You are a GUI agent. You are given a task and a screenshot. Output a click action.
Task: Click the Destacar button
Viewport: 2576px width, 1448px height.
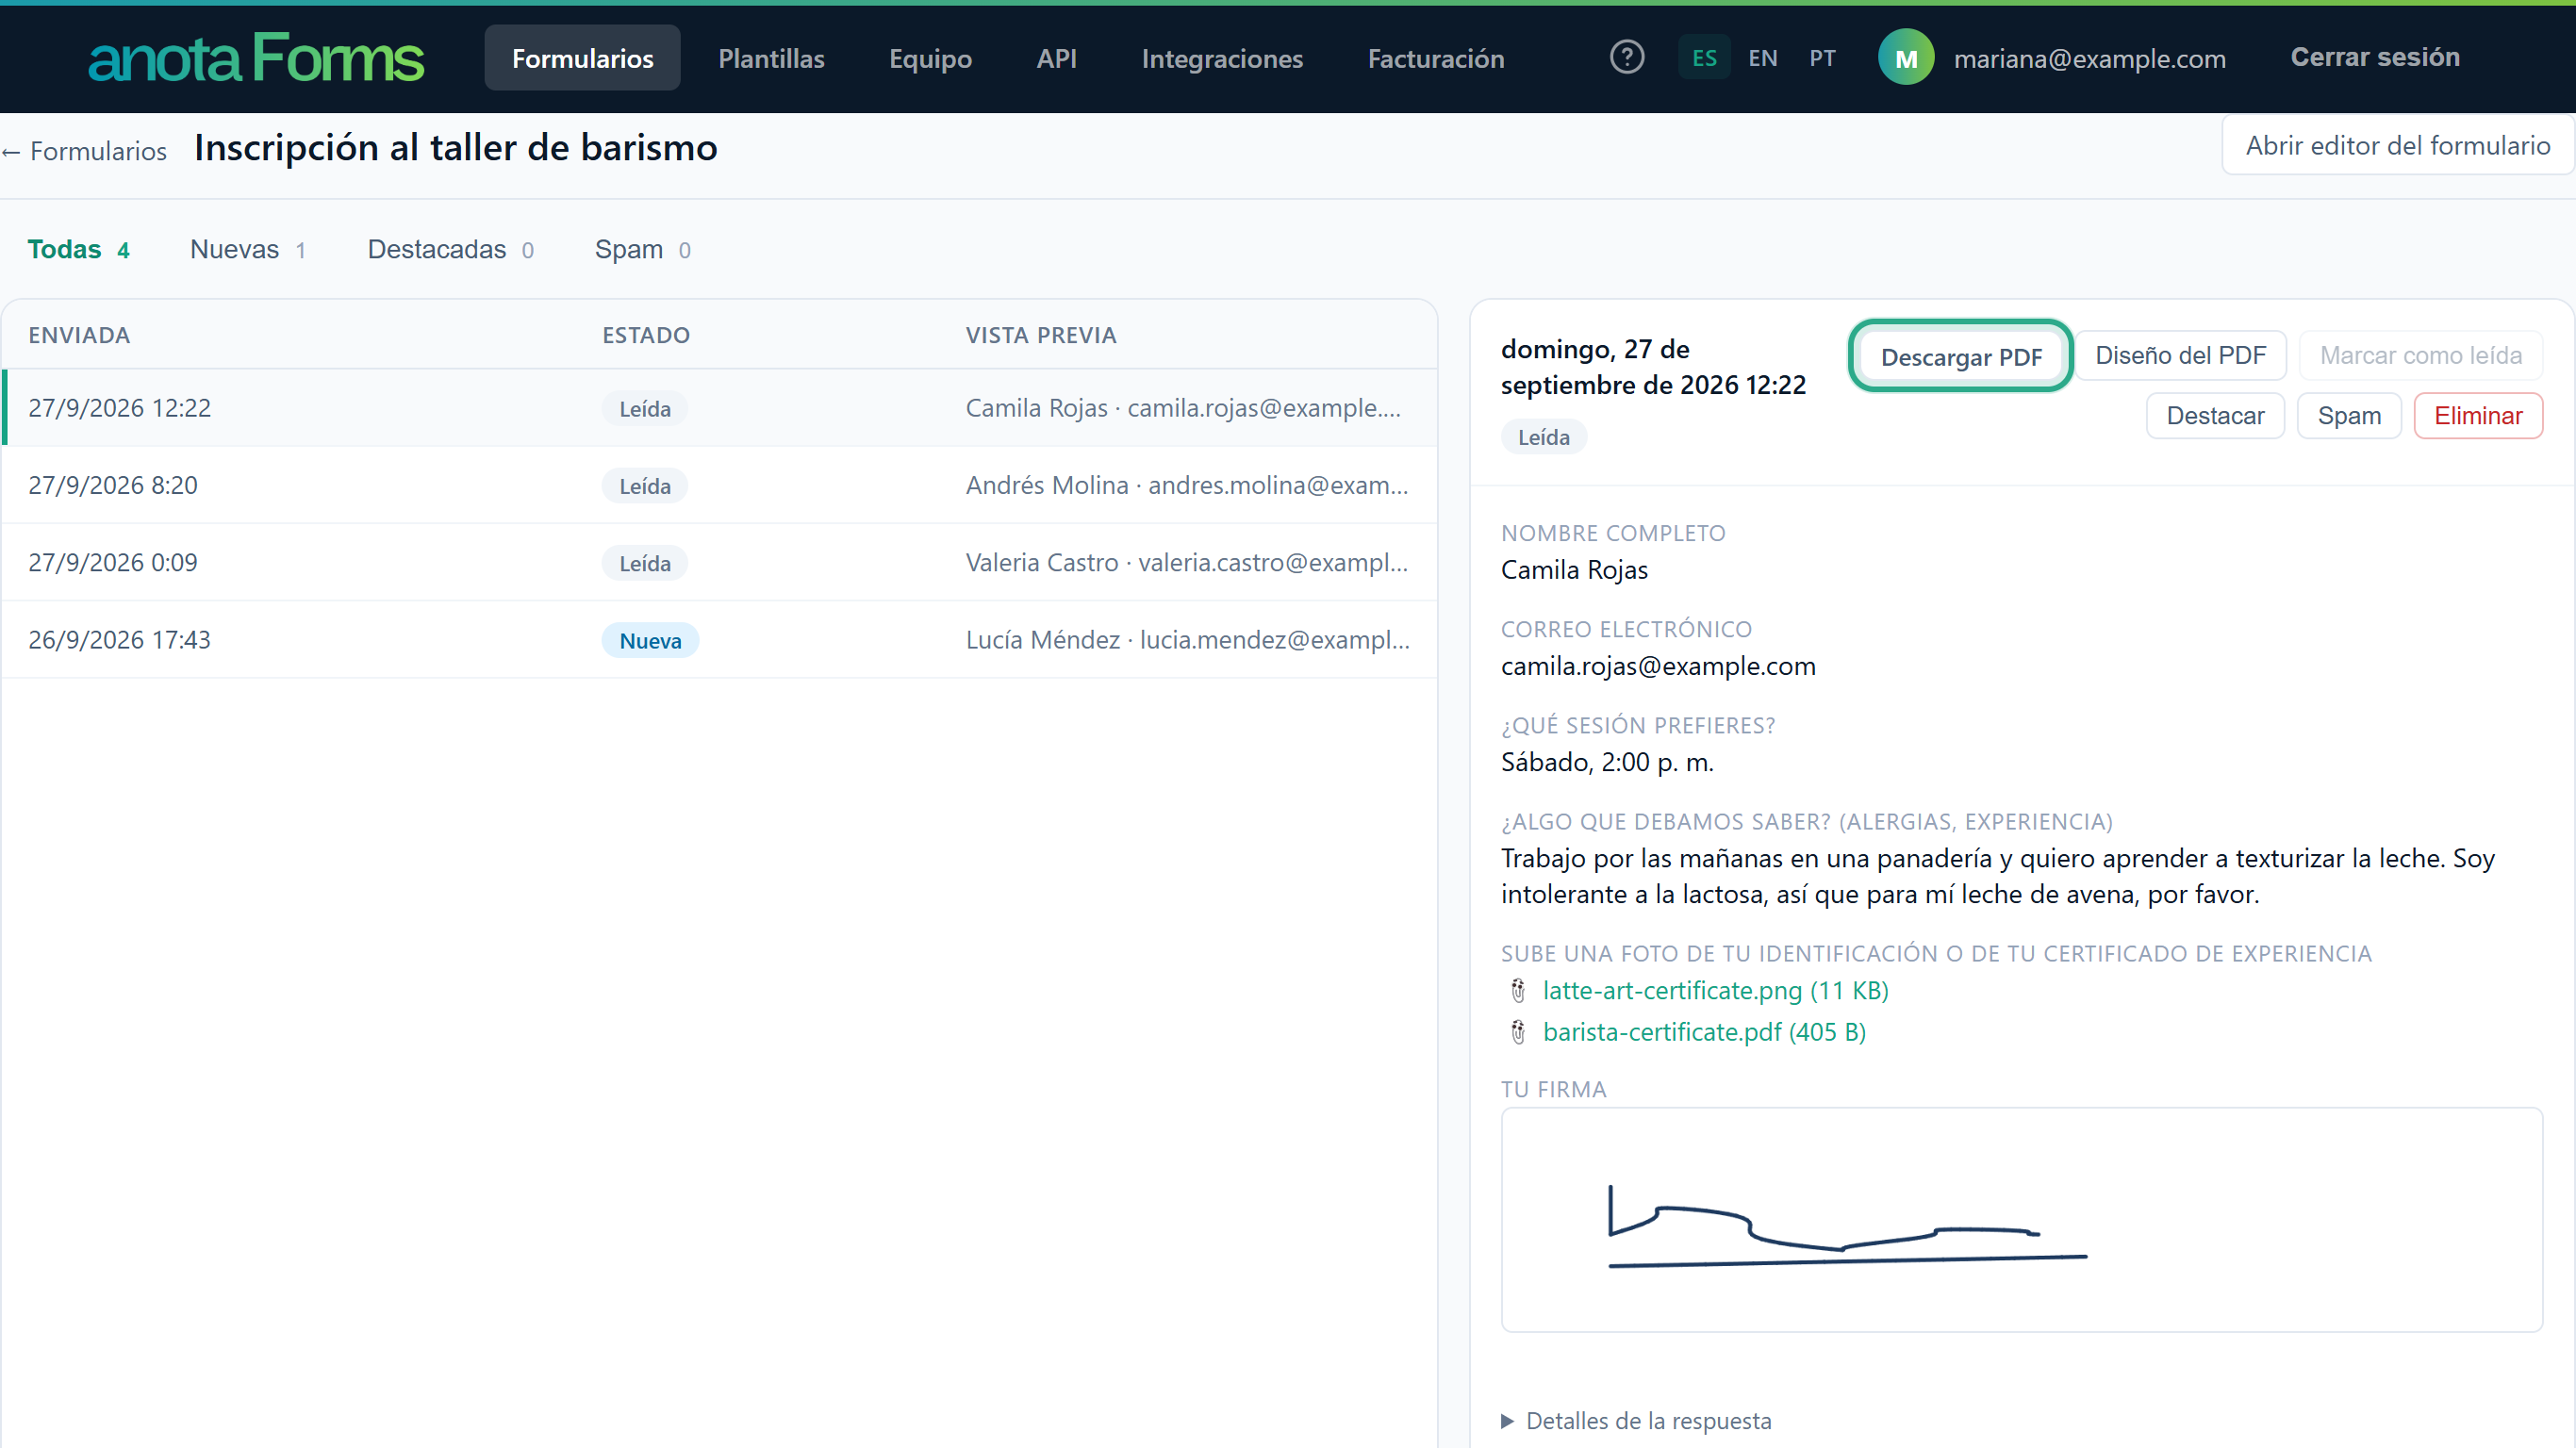pos(2215,415)
